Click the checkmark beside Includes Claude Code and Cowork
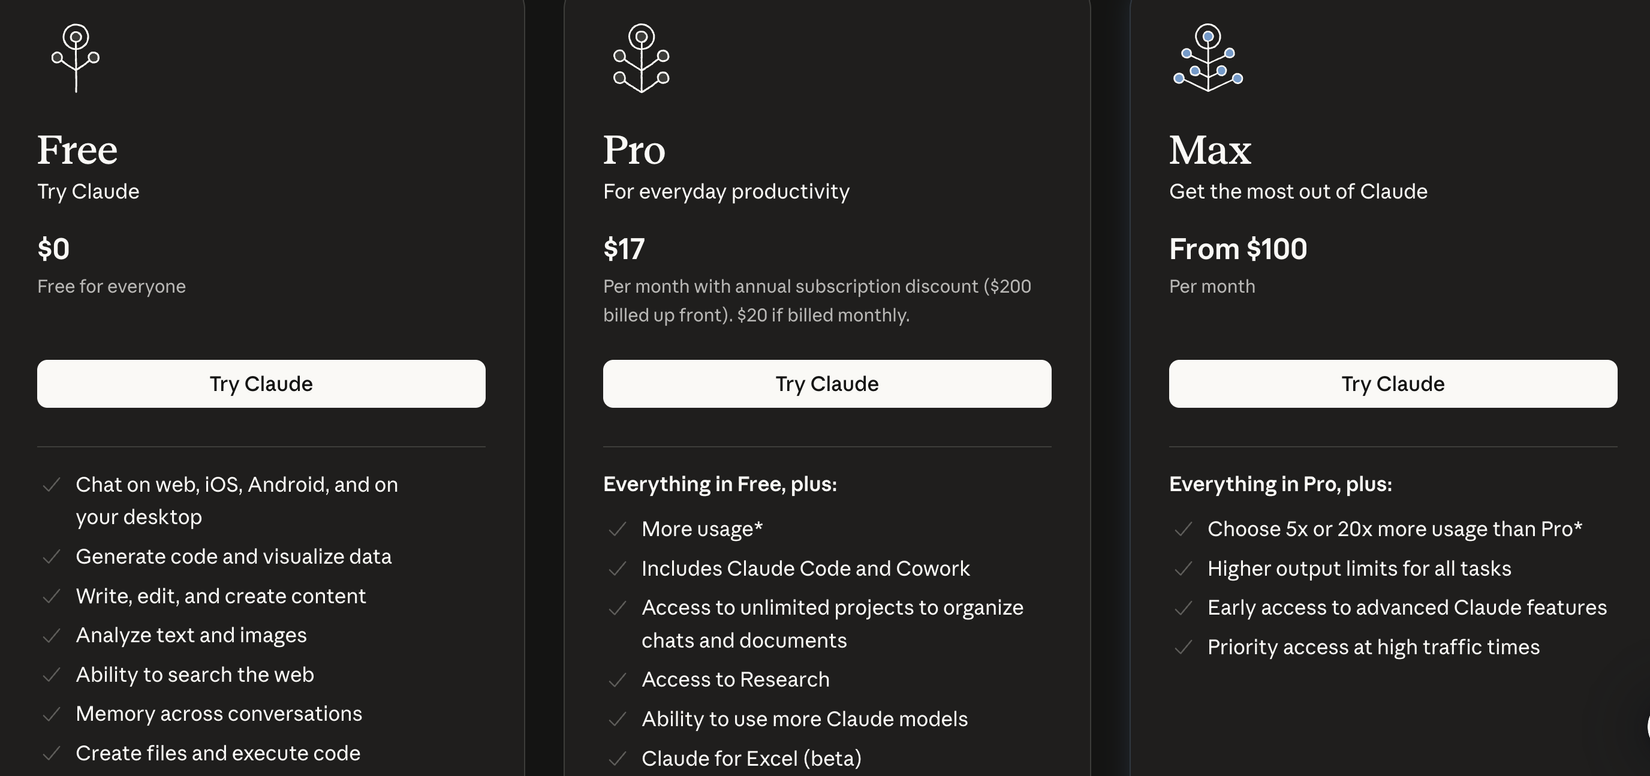 [x=618, y=569]
